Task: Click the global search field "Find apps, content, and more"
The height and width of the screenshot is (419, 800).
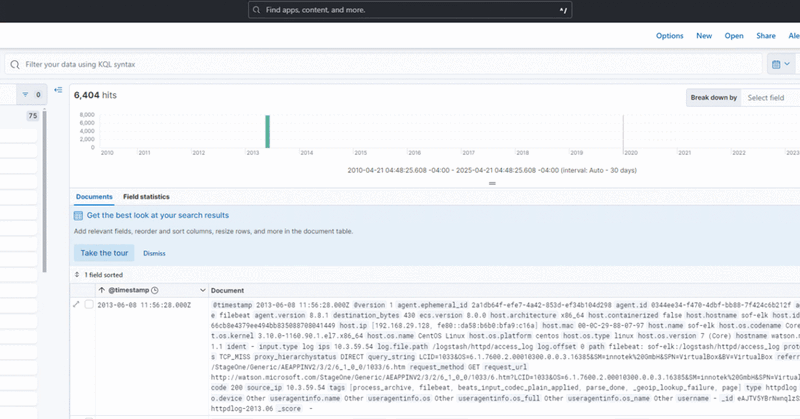Action: pos(410,10)
